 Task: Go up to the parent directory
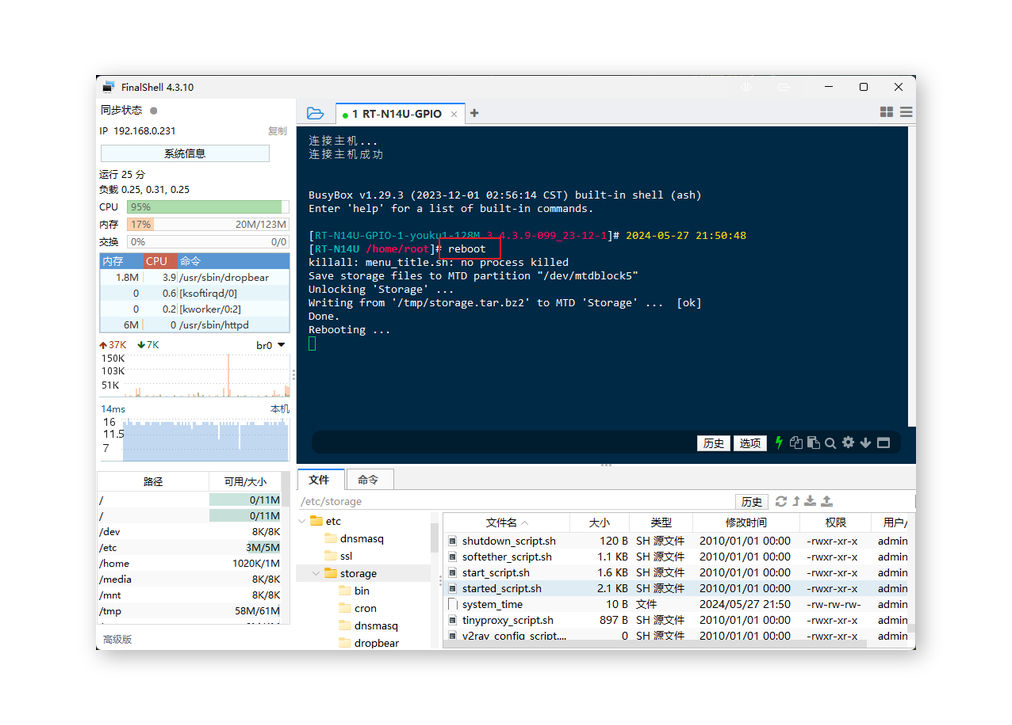click(796, 502)
